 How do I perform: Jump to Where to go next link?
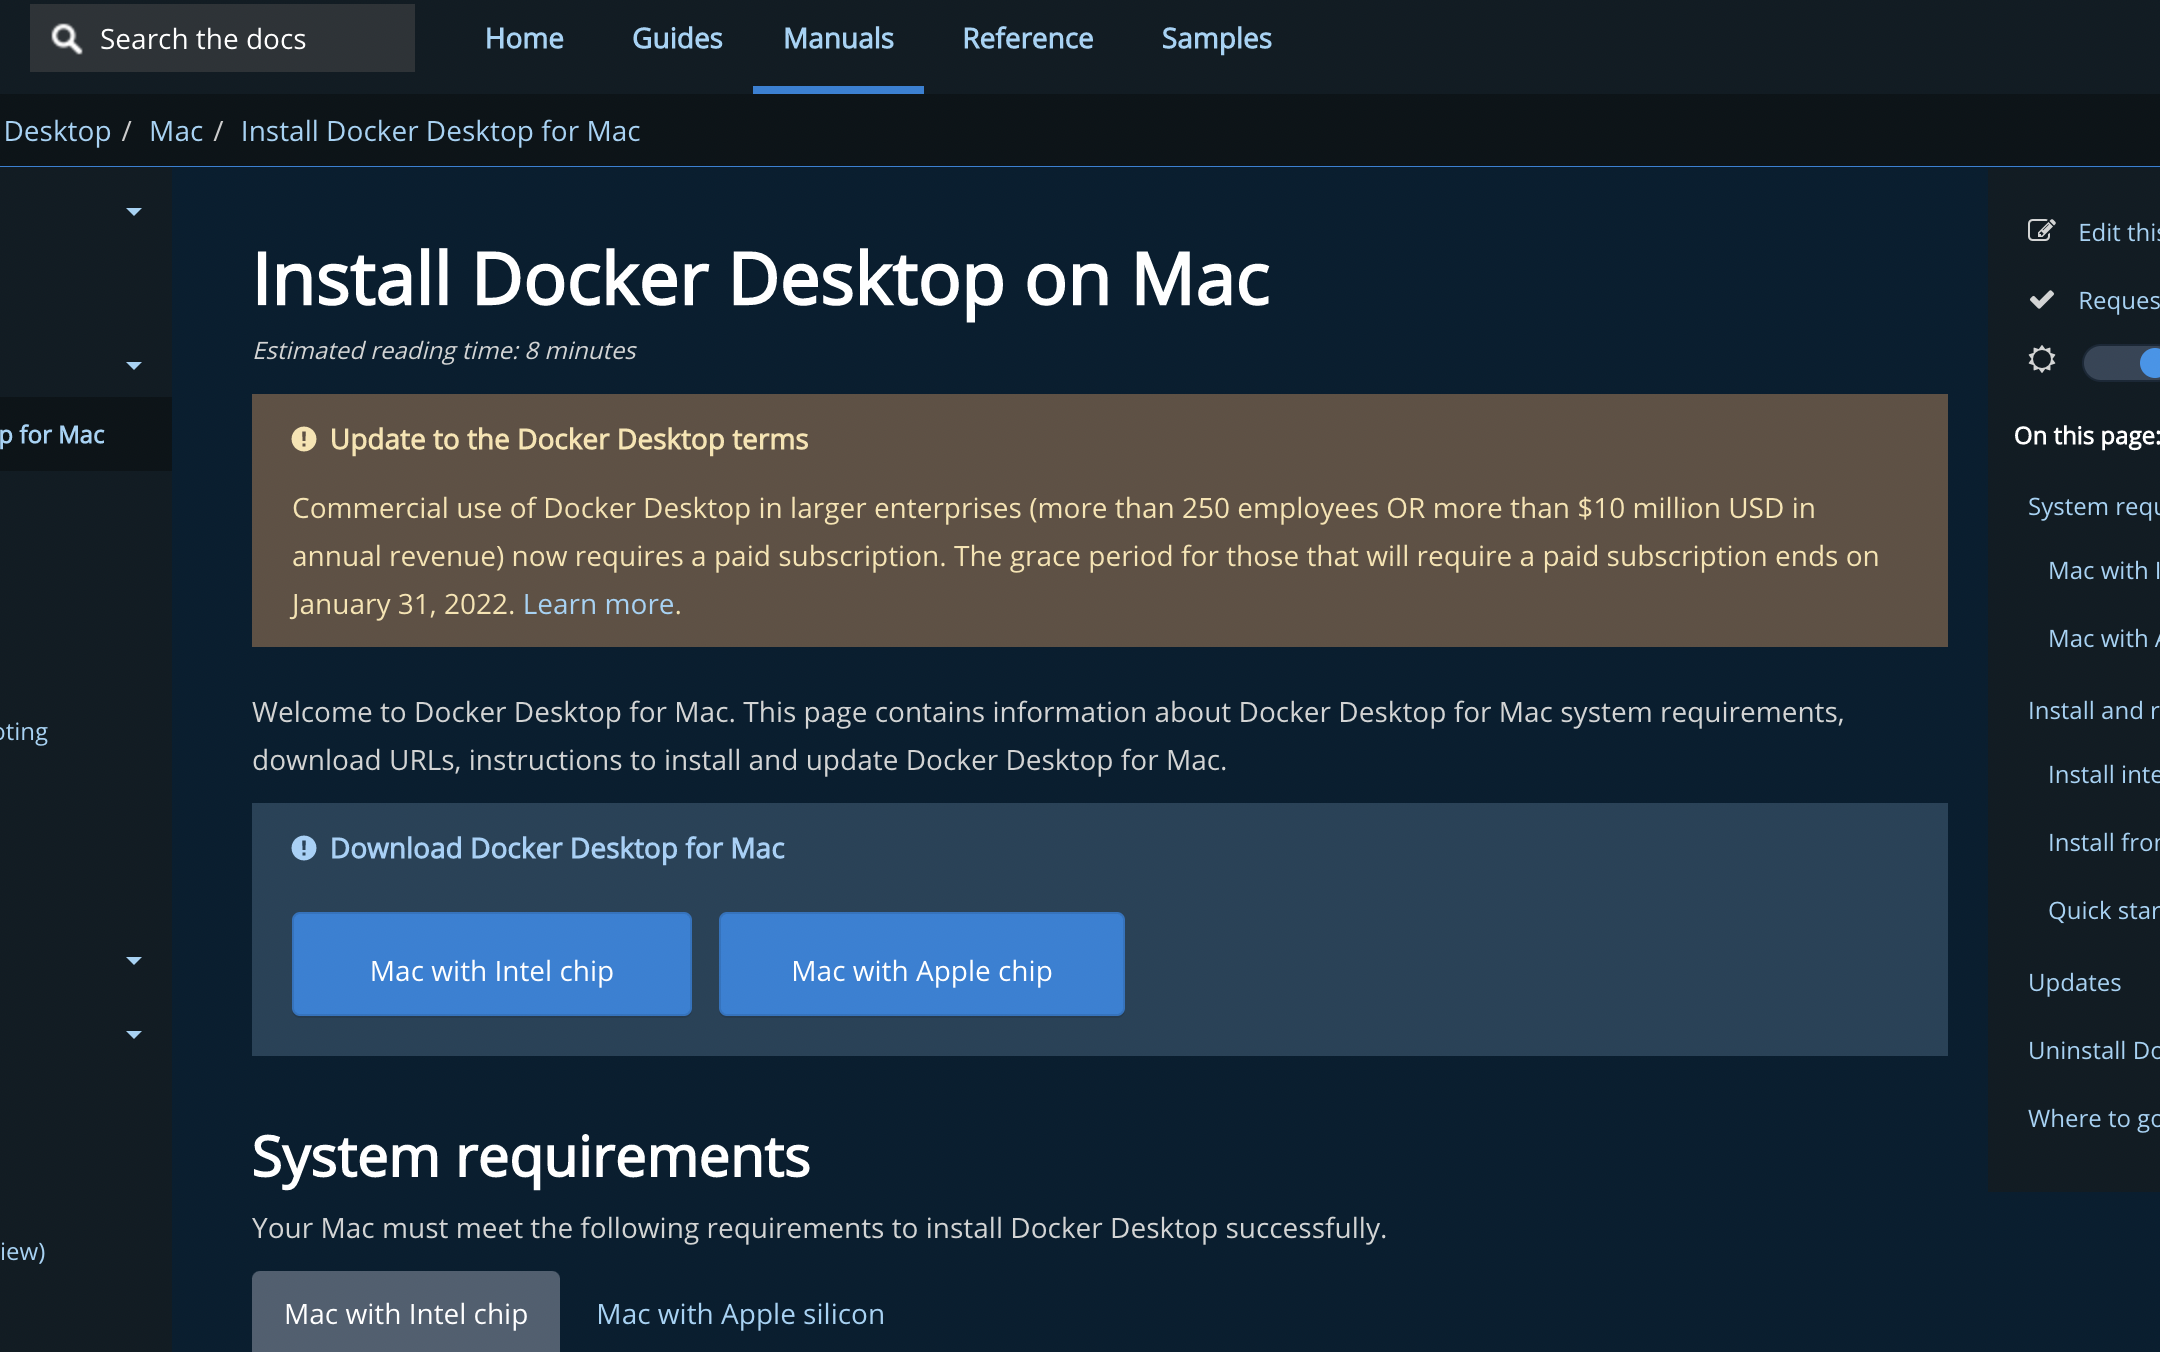click(x=2093, y=1118)
